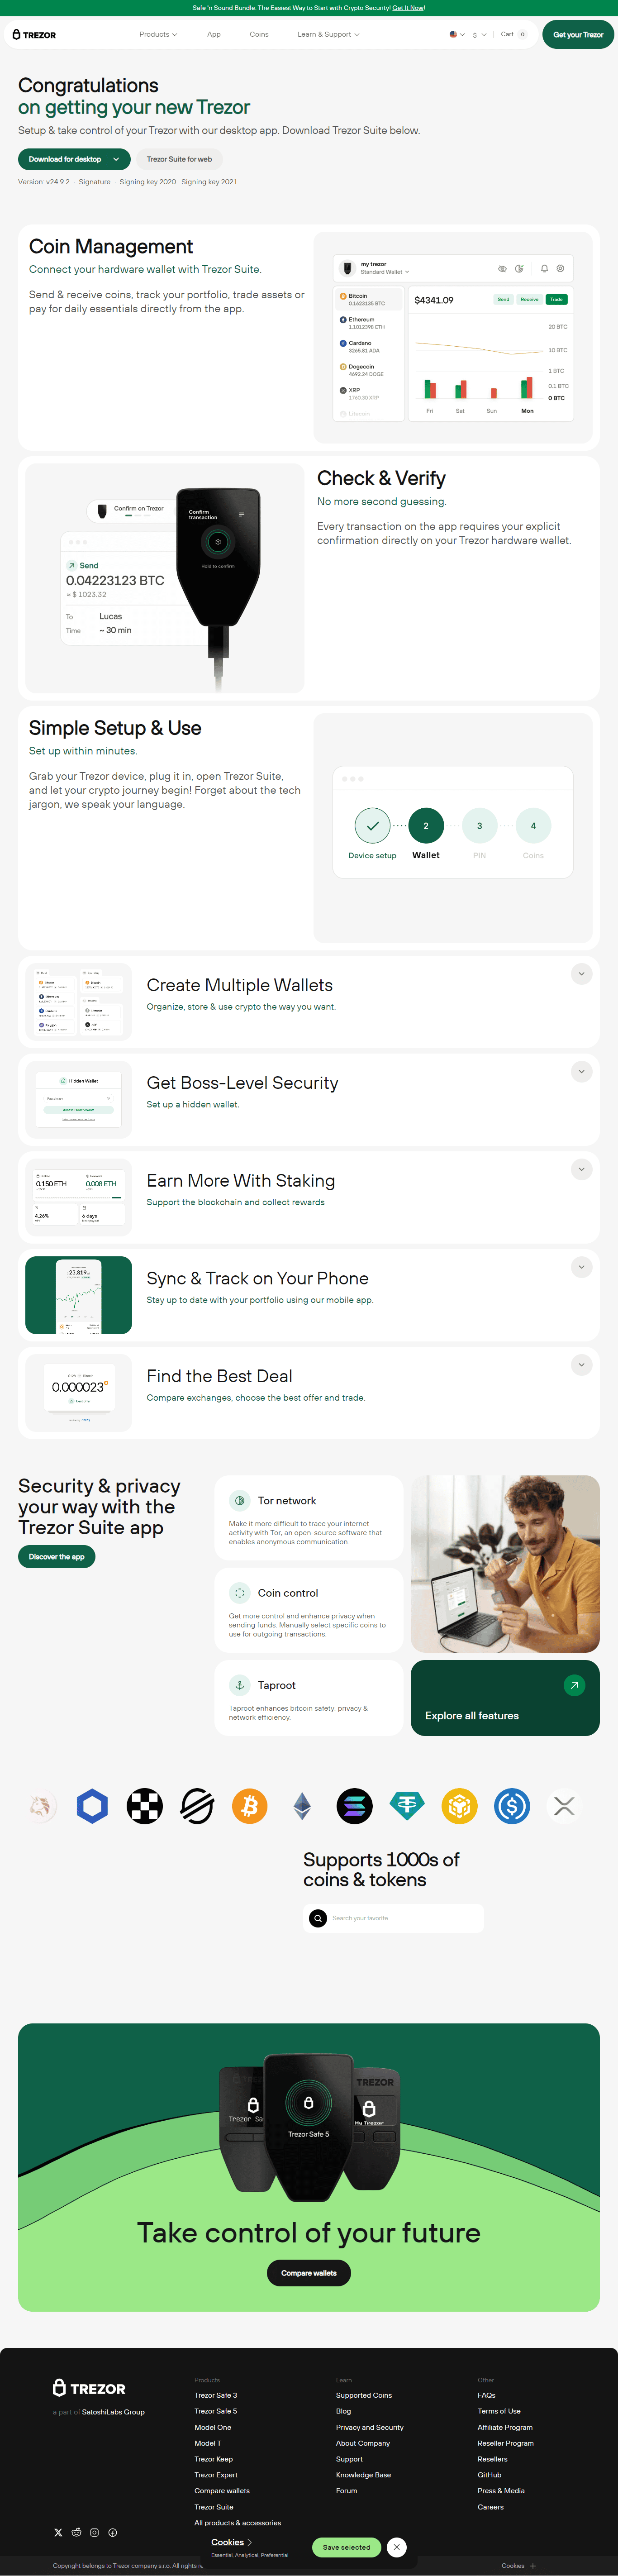Click step 2 Wallet circle
This screenshot has width=618, height=2576.
point(426,826)
